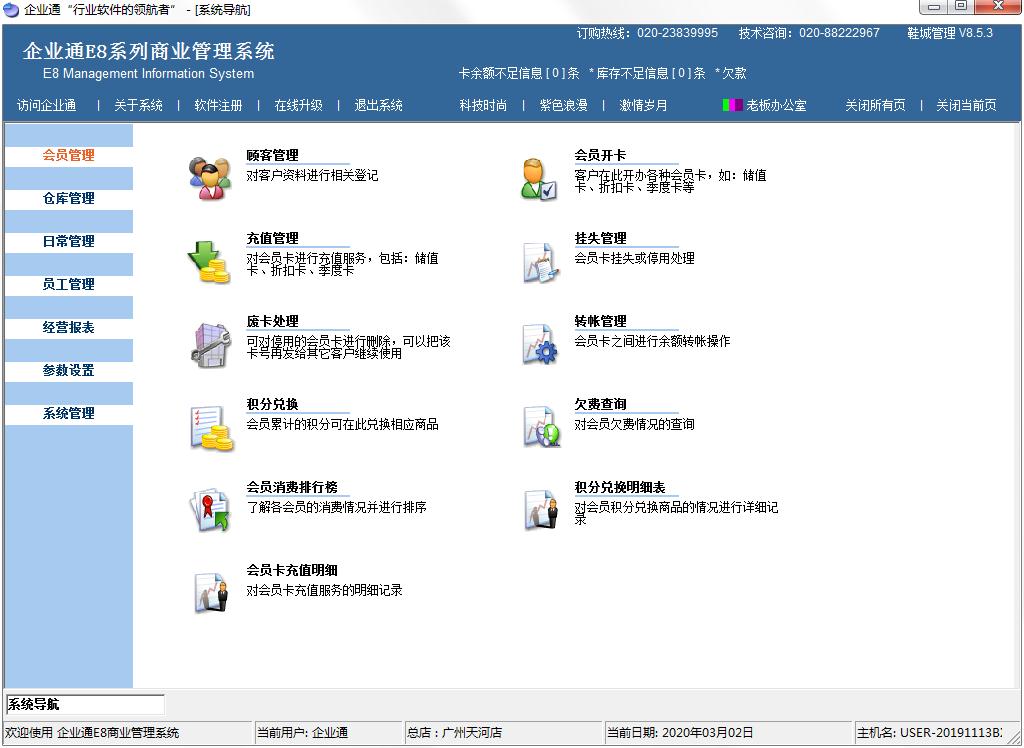Open the 顾客管理 title link
1024x748 pixels.
[x=272, y=155]
